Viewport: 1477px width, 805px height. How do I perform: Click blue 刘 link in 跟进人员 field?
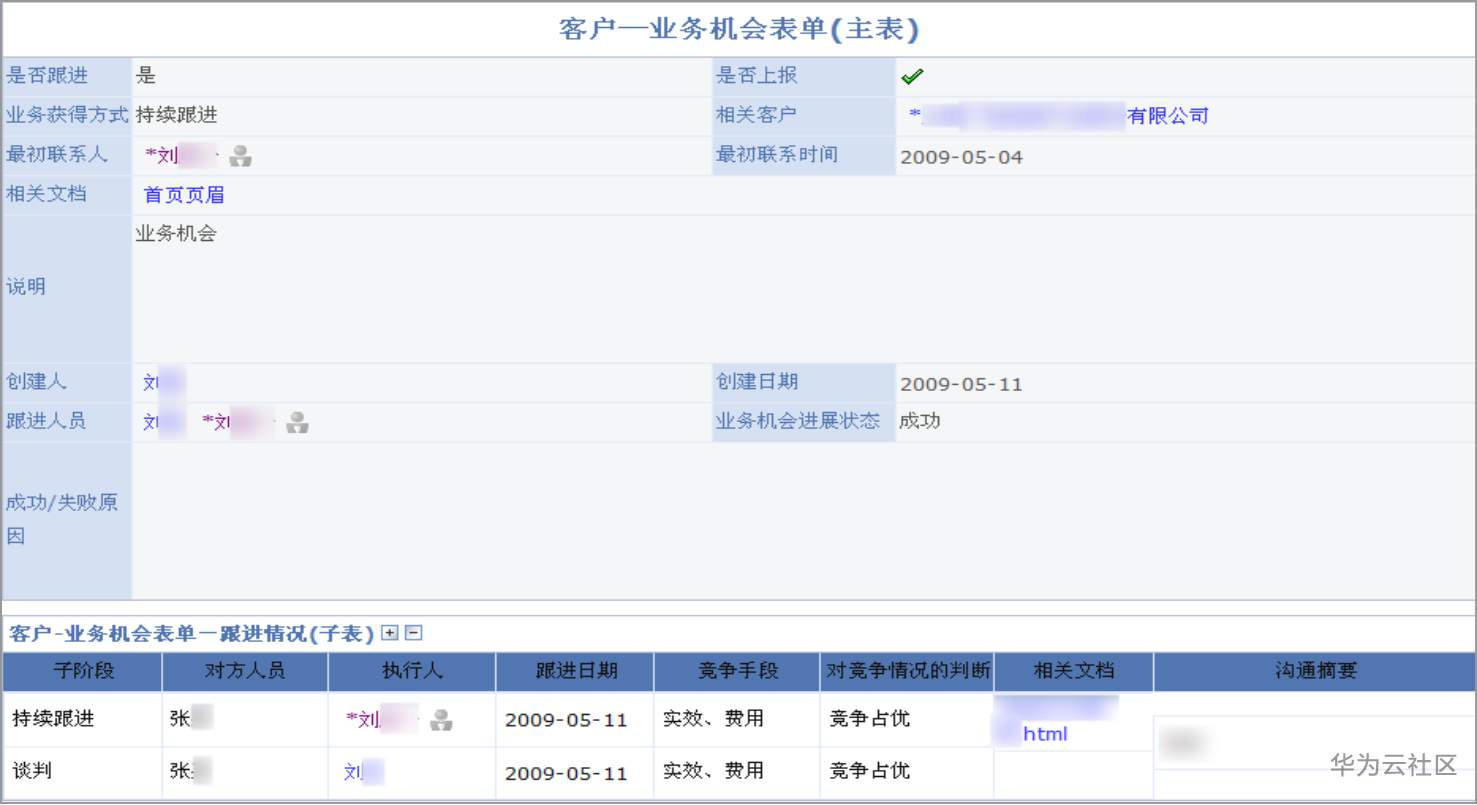pyautogui.click(x=164, y=422)
